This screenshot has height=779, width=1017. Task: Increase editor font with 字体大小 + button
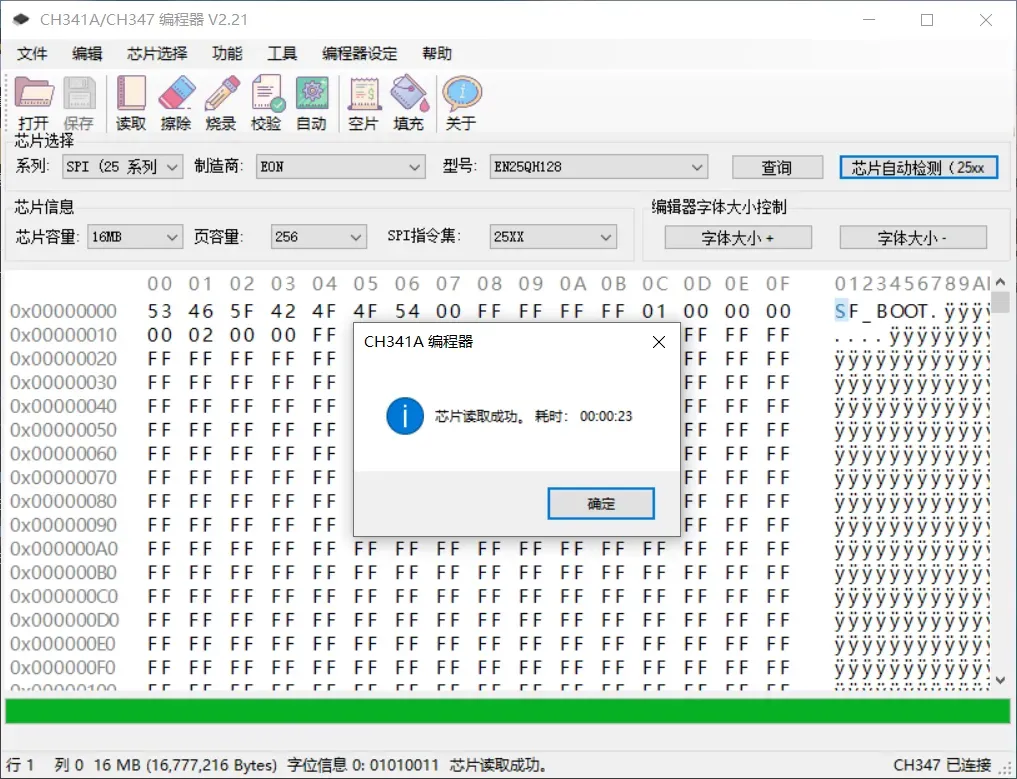pyautogui.click(x=738, y=237)
